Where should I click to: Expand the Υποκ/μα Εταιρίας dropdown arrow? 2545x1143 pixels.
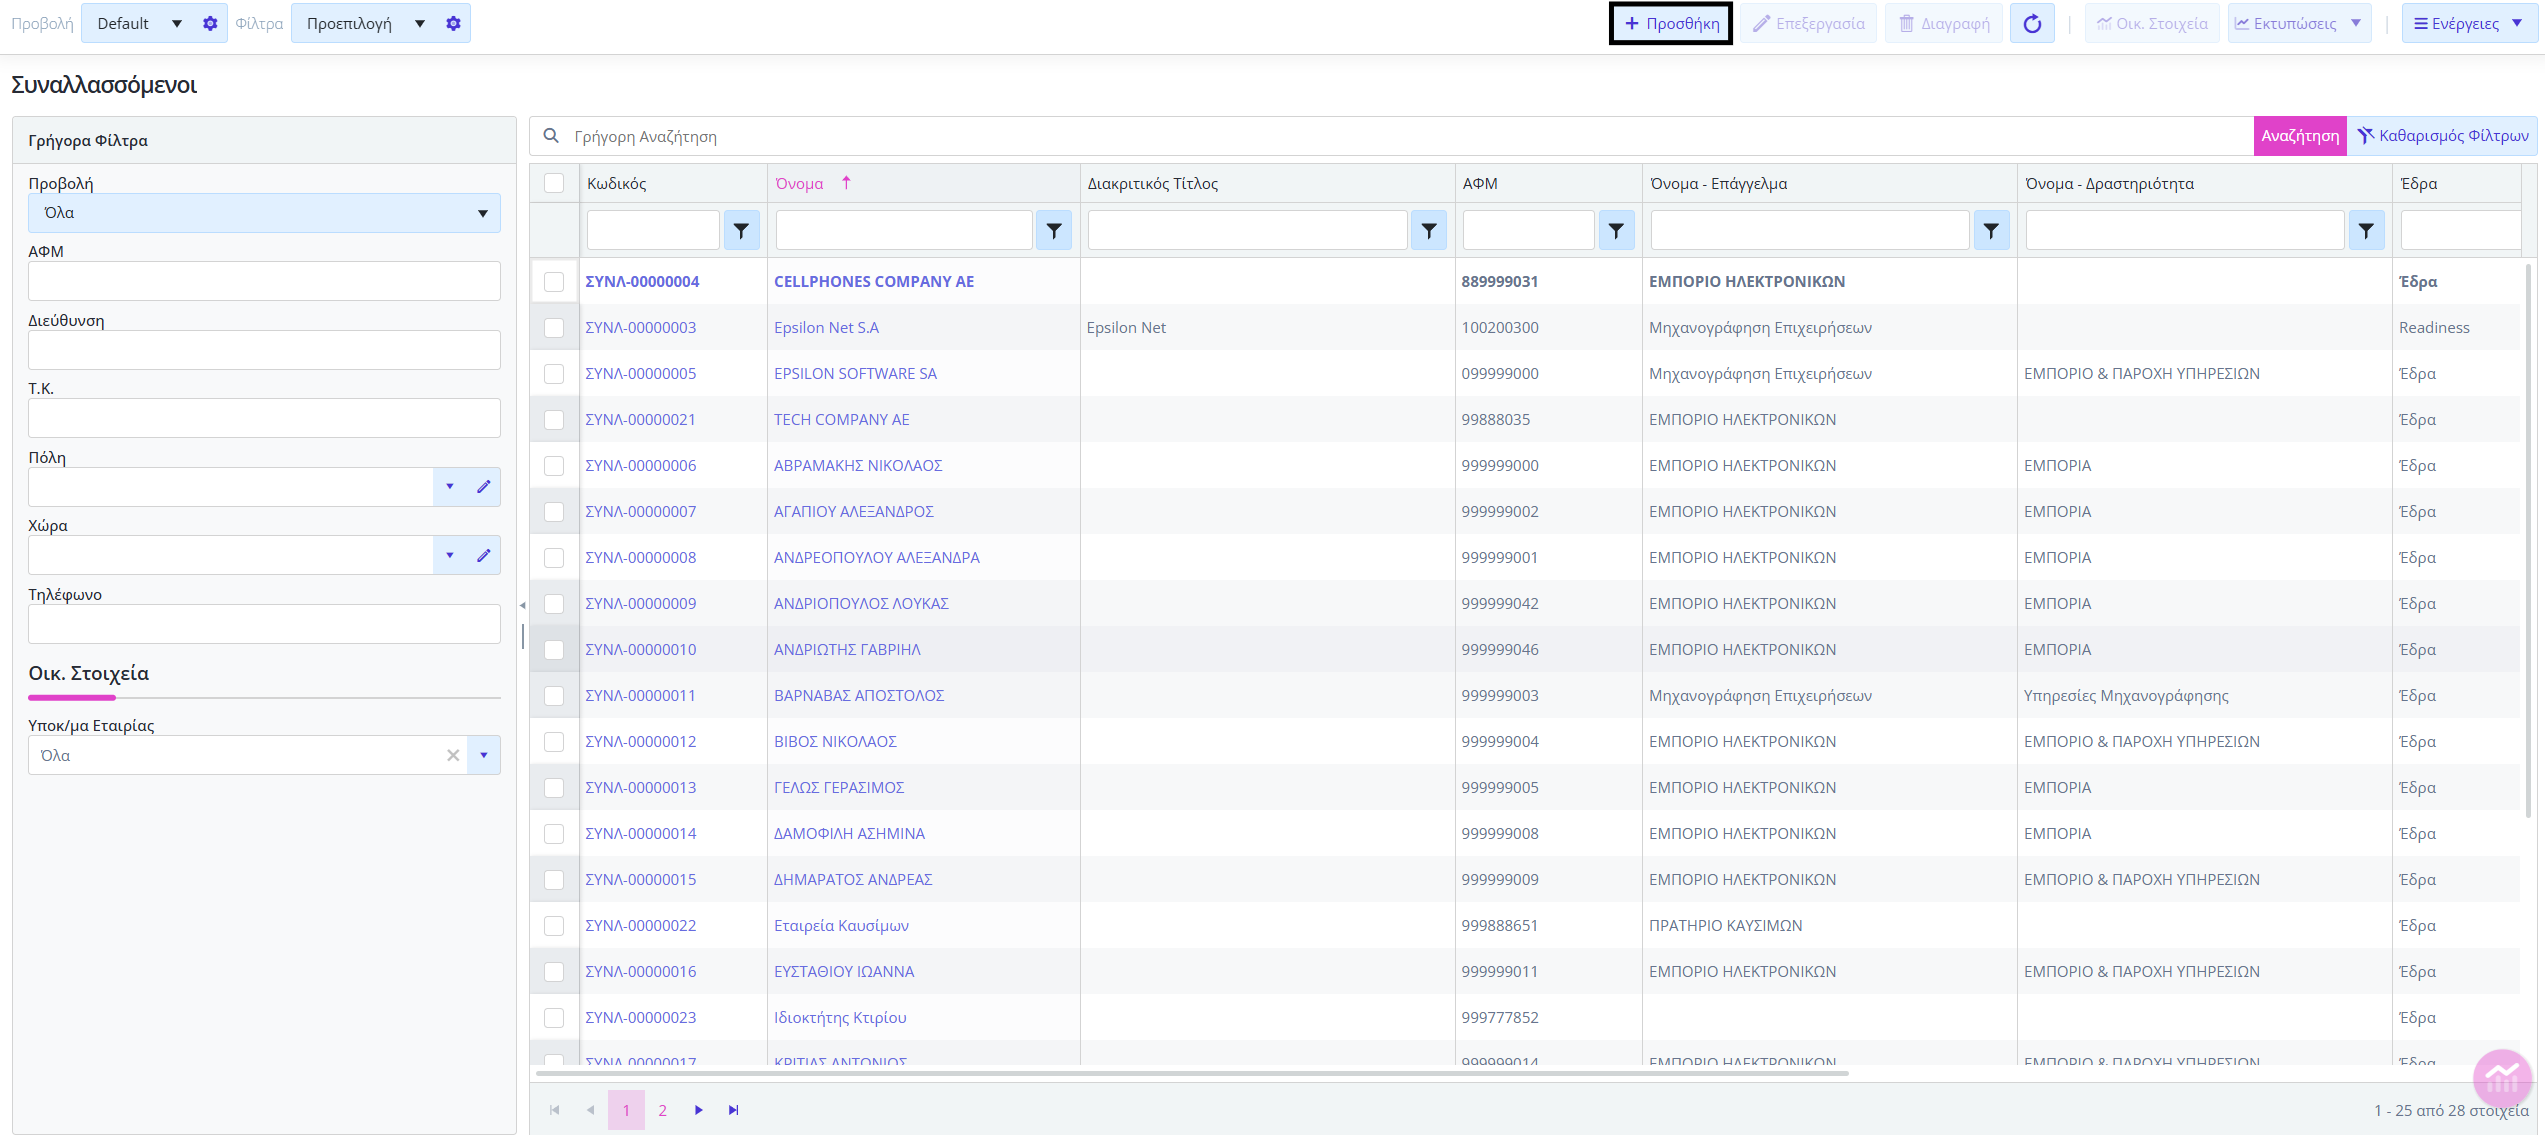[x=484, y=755]
